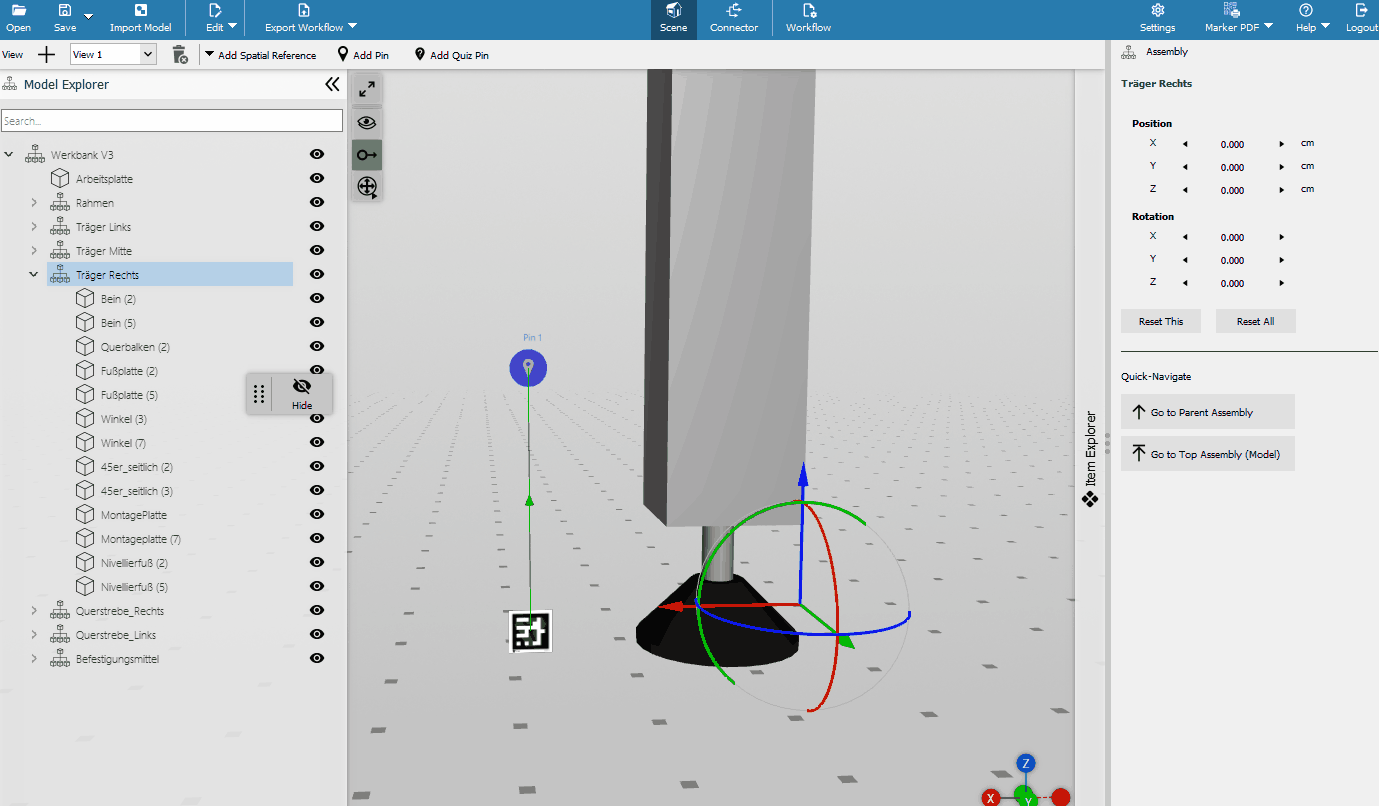
Task: Click Reset All button
Action: pyautogui.click(x=1255, y=321)
